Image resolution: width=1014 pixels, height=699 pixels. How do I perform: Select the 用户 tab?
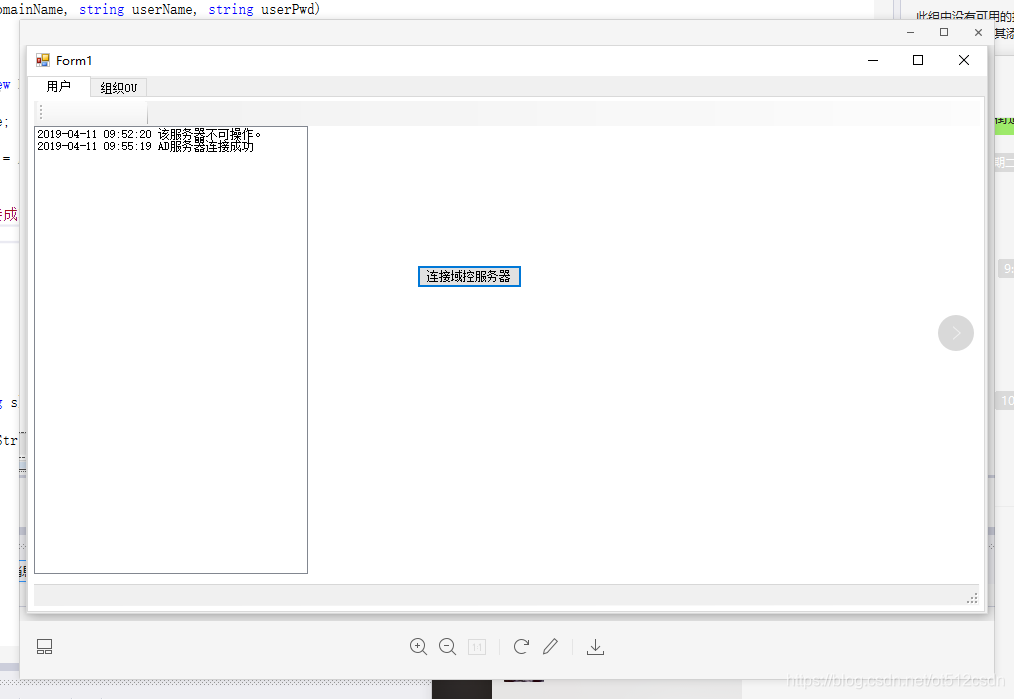59,86
